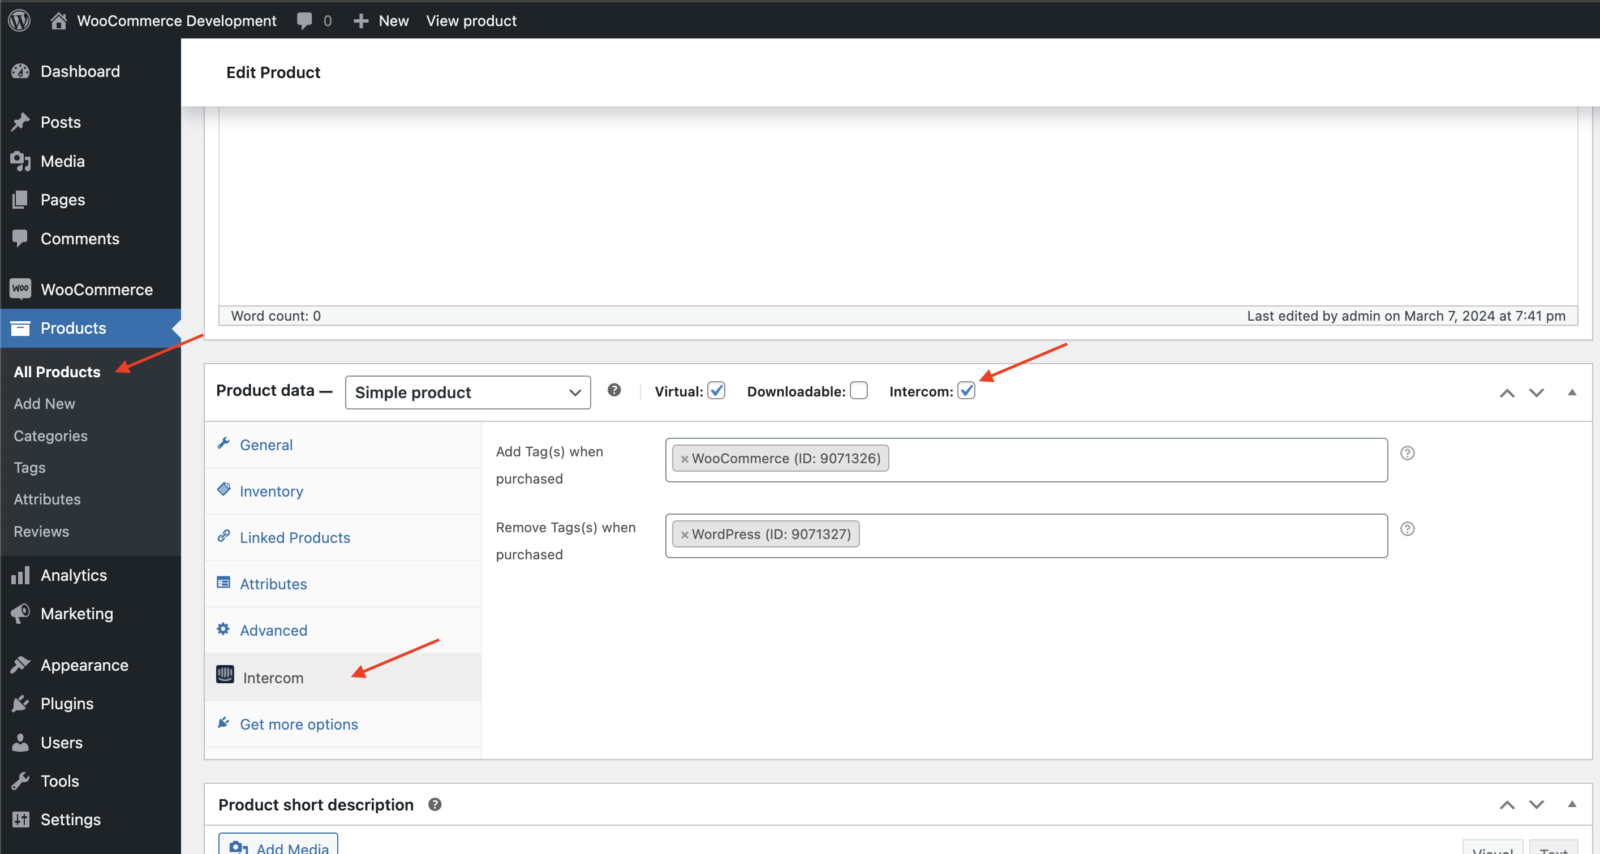Screen dimensions: 1600x854
Task: Enable the Downloadable checkbox
Action: (859, 391)
